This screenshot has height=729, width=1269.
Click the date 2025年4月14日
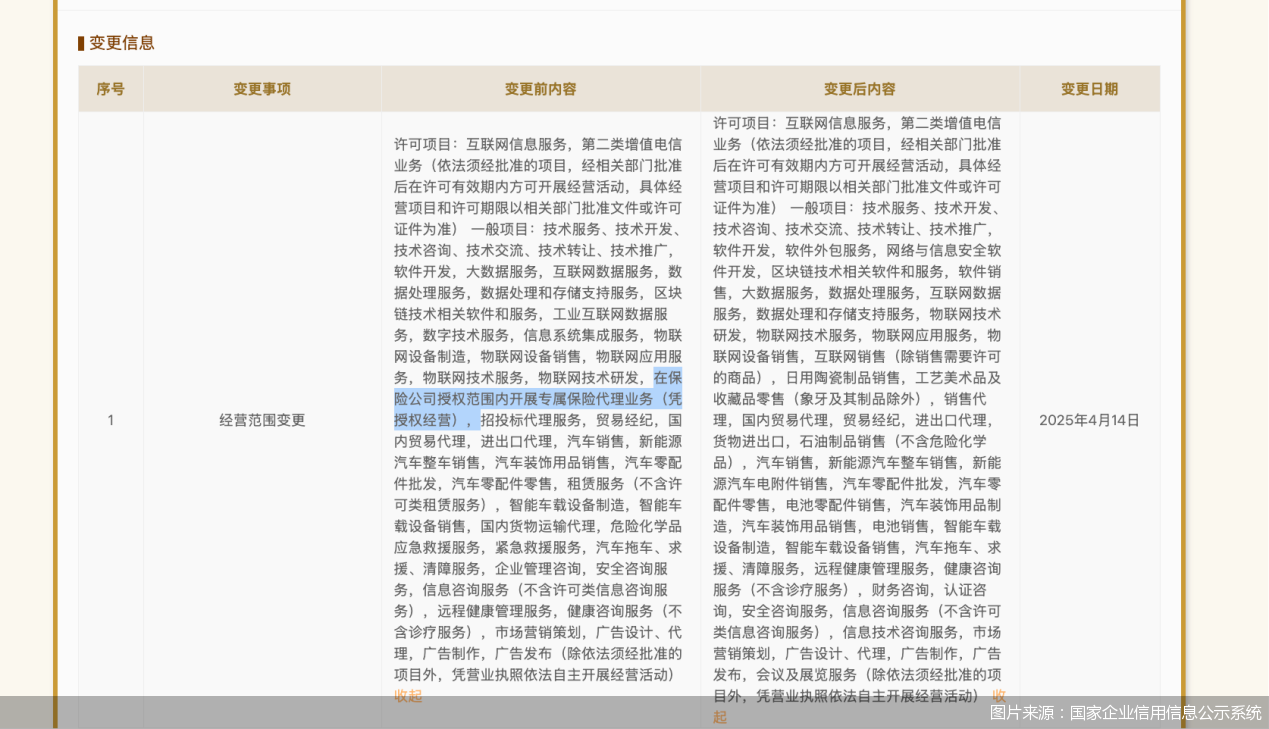[x=1089, y=420]
